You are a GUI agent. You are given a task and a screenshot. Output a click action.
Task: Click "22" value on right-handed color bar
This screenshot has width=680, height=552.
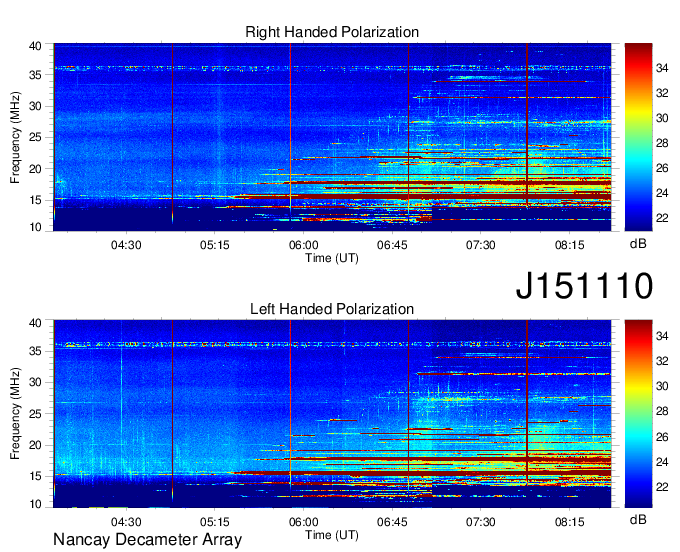pyautogui.click(x=662, y=218)
